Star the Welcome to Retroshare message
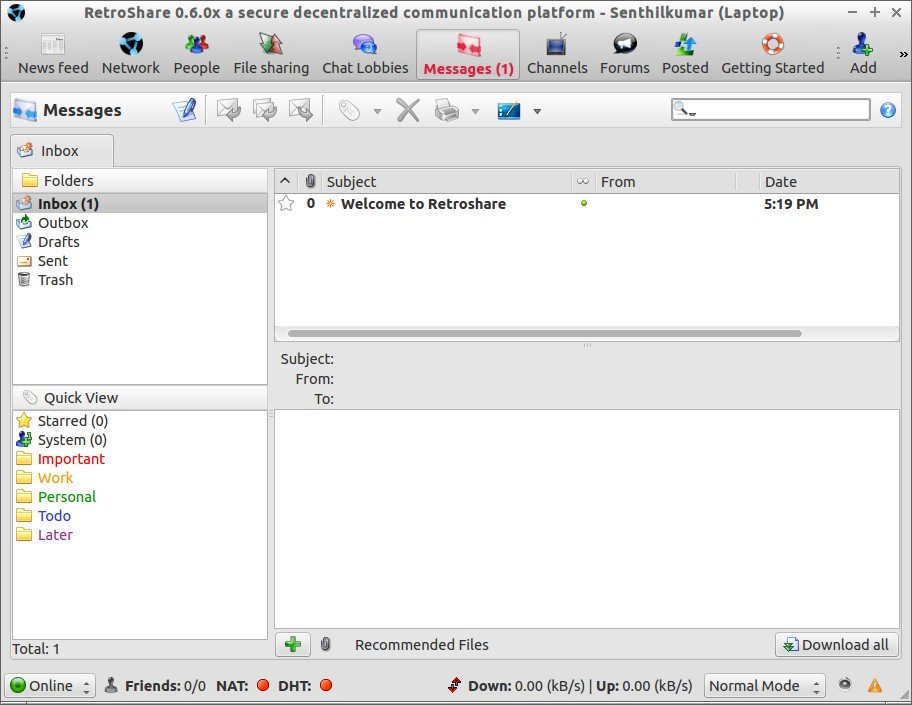This screenshot has height=705, width=912. tap(286, 204)
